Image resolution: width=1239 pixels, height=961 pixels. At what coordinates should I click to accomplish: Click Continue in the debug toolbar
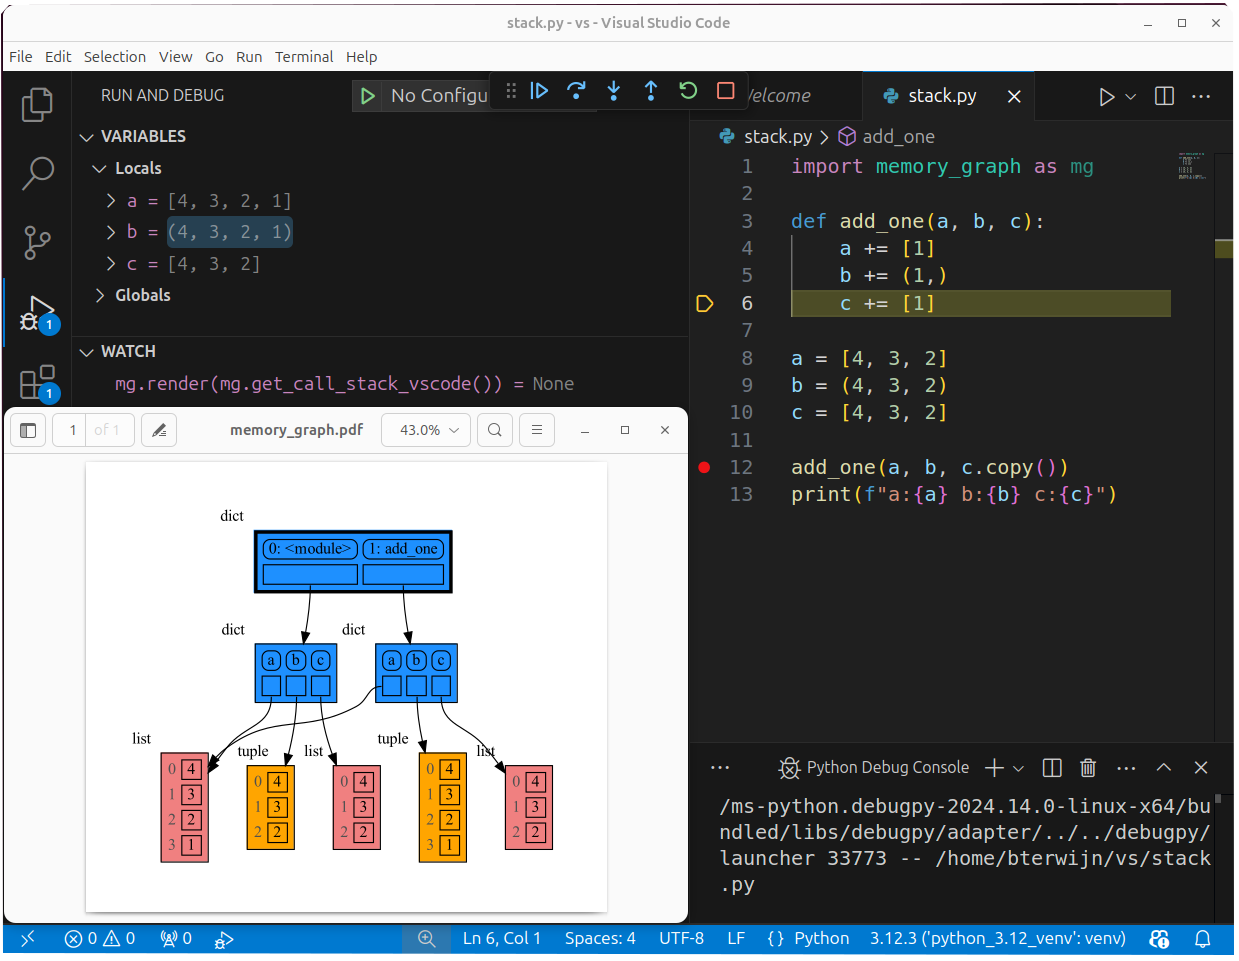(x=540, y=90)
